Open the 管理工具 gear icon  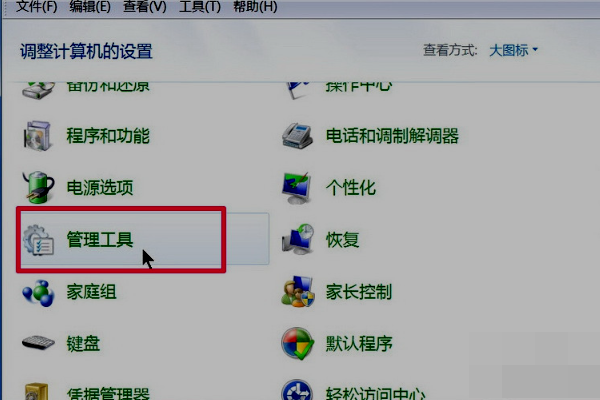(38, 240)
